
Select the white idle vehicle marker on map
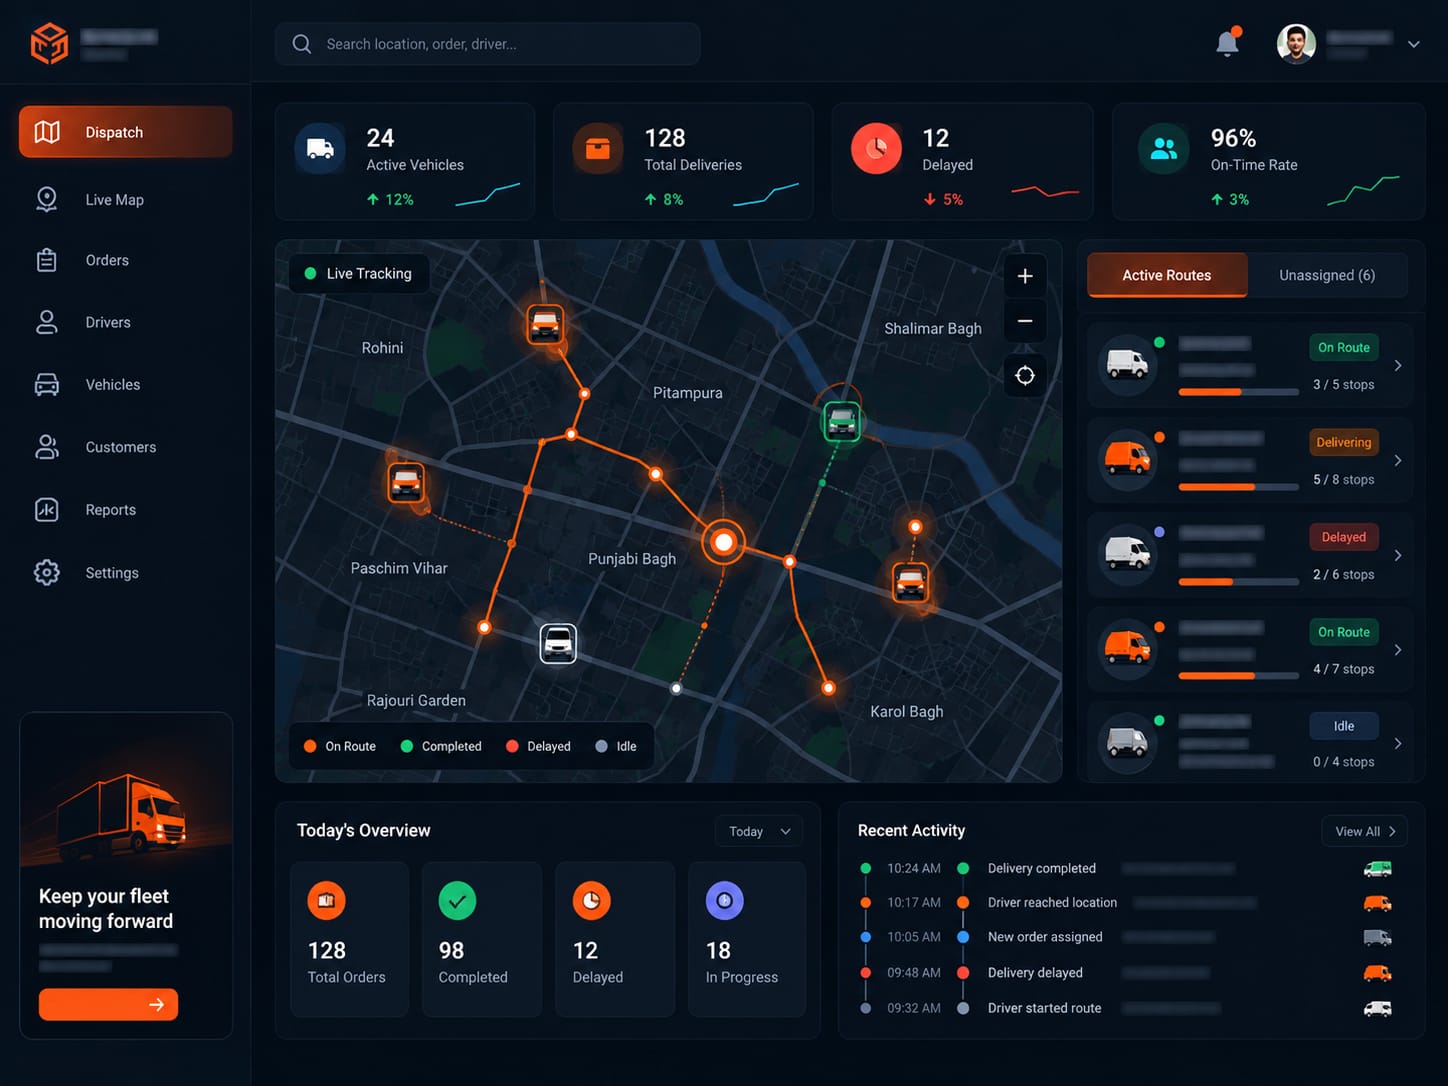pyautogui.click(x=558, y=643)
